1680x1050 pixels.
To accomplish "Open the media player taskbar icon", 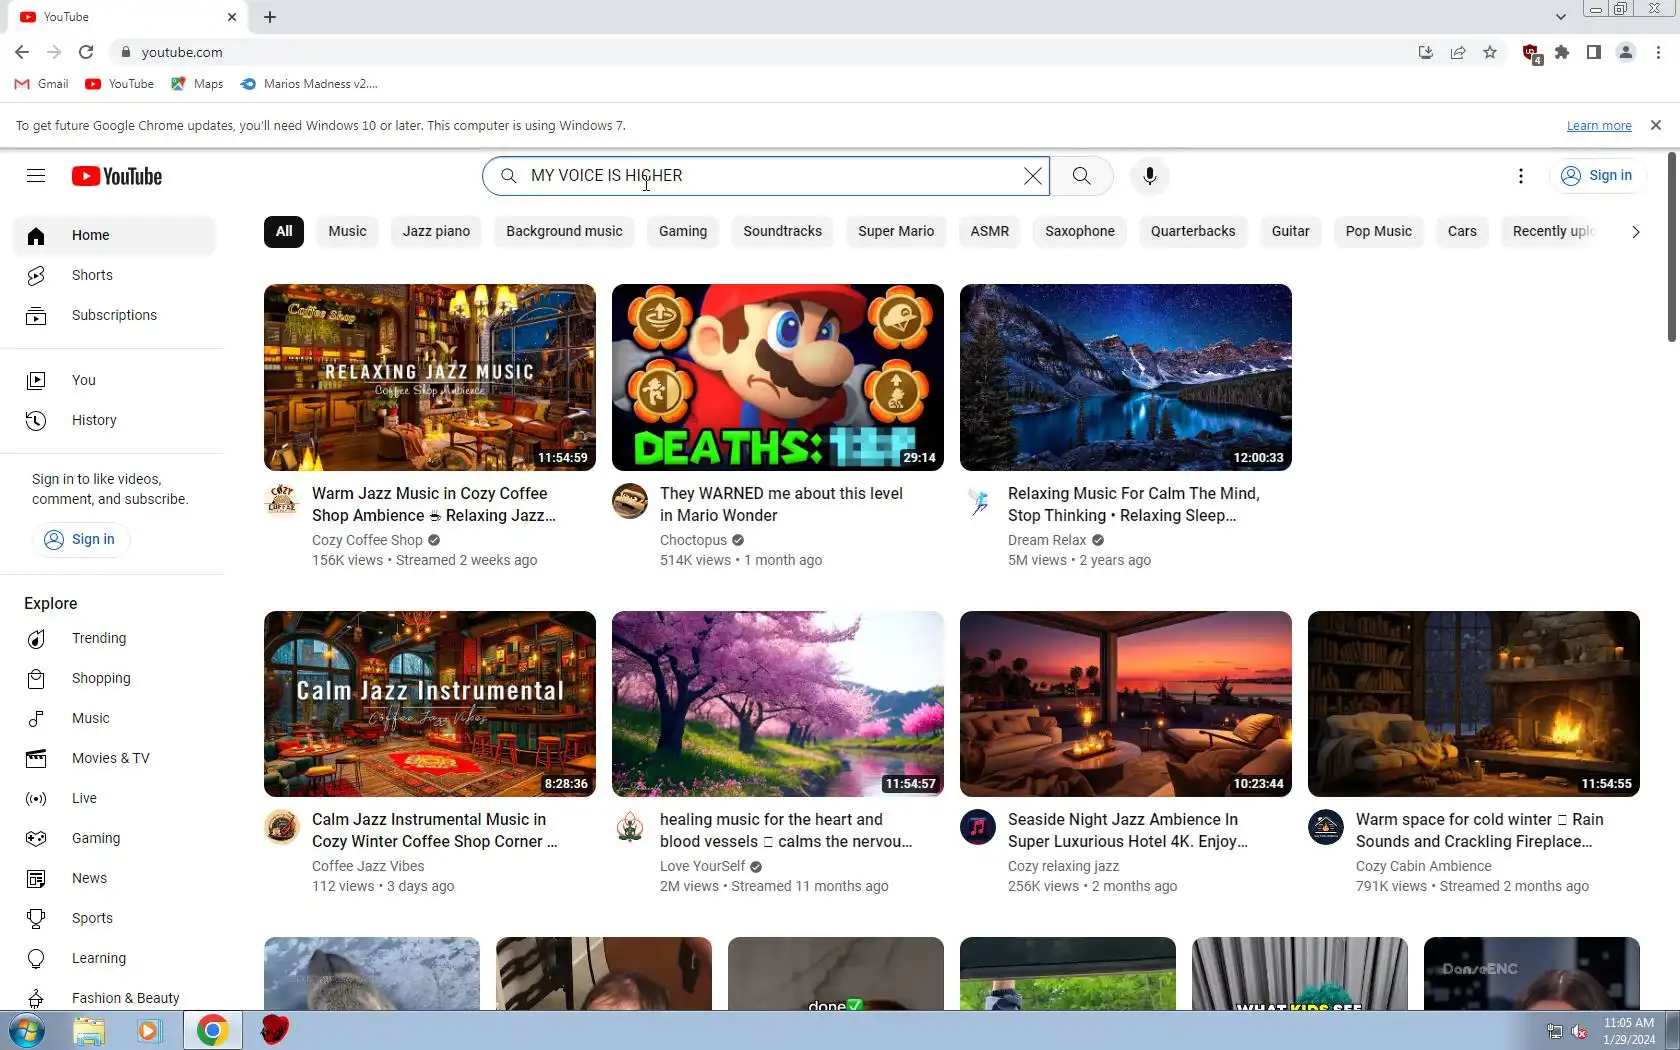I will point(148,1031).
